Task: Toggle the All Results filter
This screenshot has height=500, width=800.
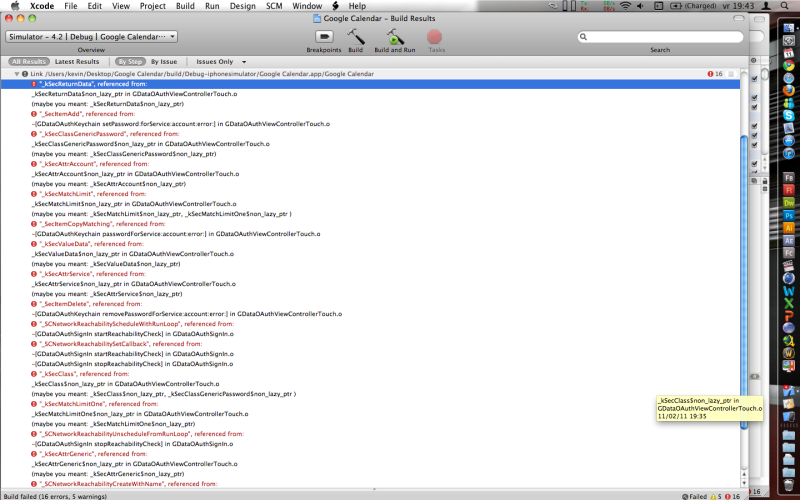Action: [x=27, y=61]
